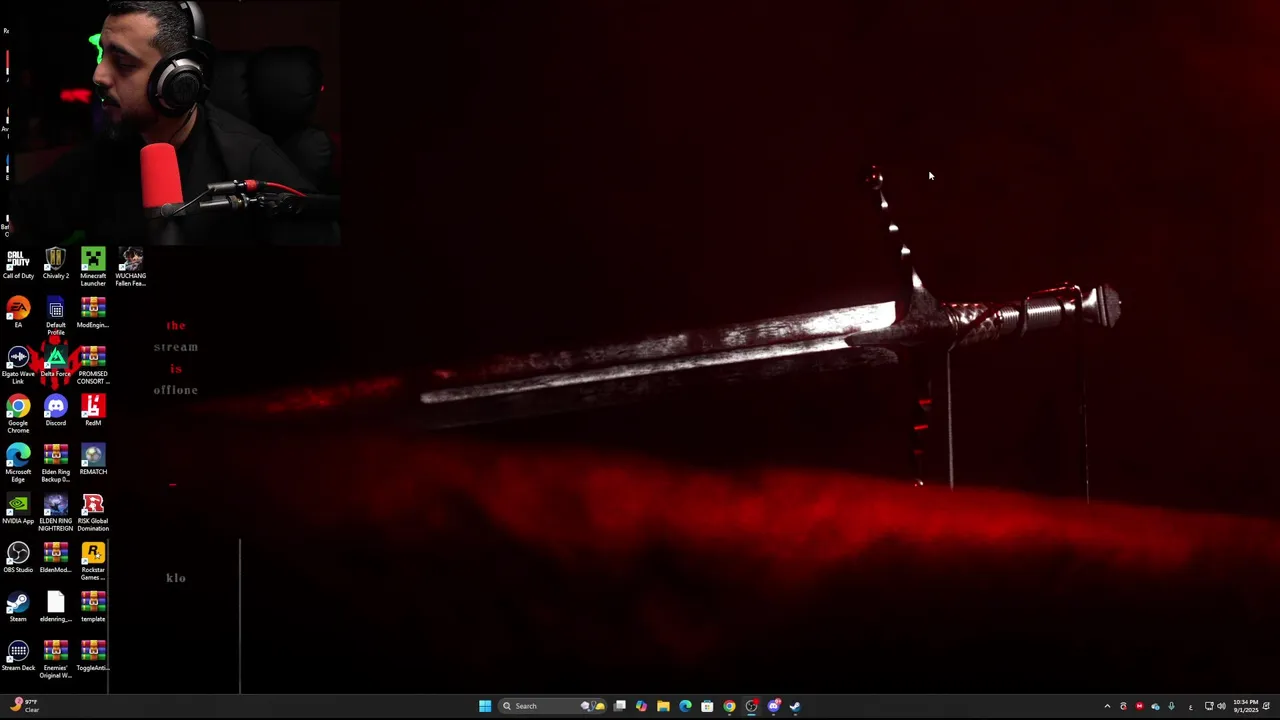The image size is (1280, 720).
Task: Select the Enemies' Original W archive icon
Action: (x=55, y=659)
